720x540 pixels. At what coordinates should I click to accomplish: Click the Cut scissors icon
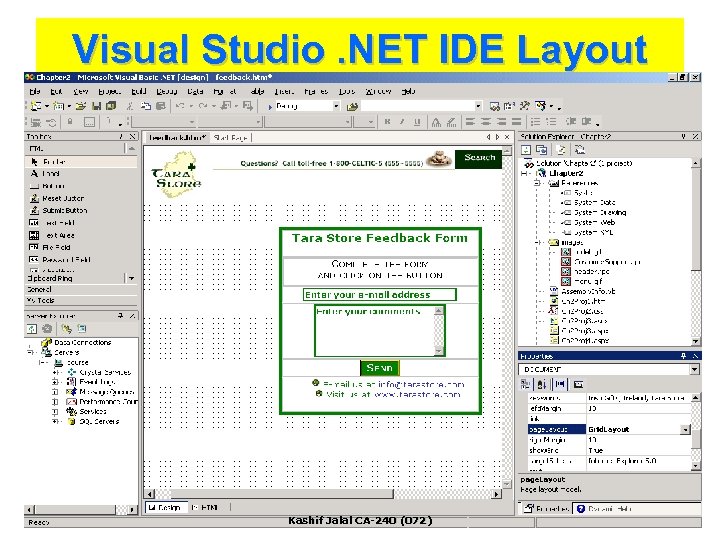[130, 106]
